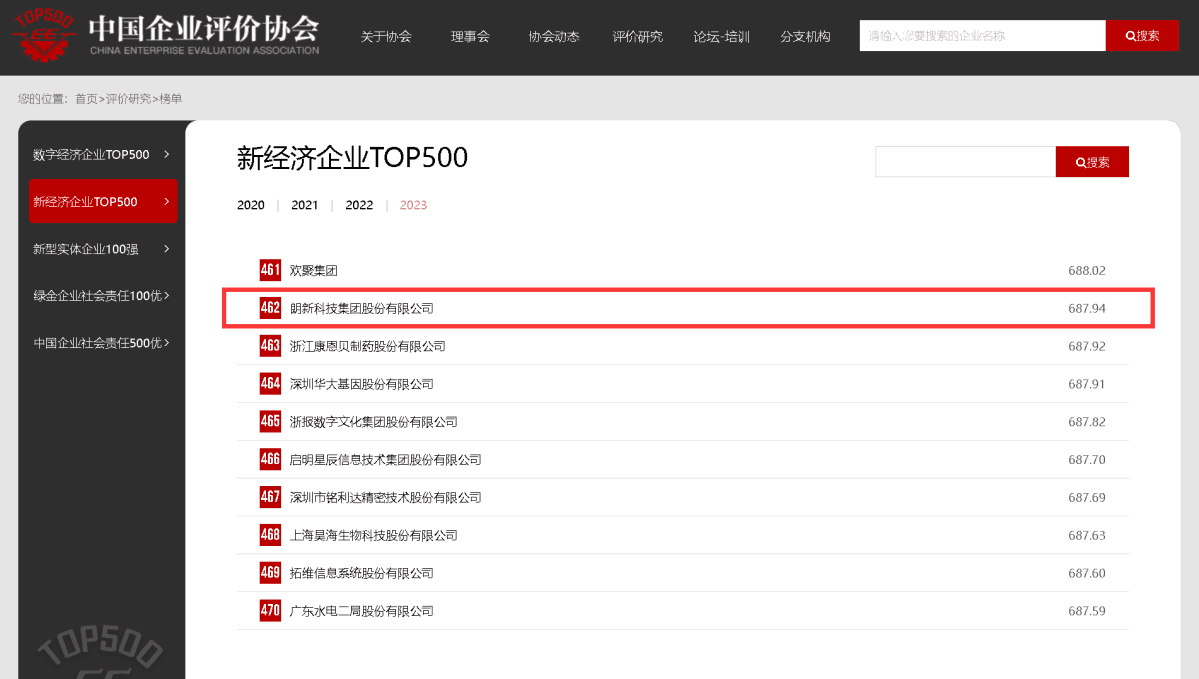Viewport: 1199px width, 679px height.
Task: Click score value 687.60
Action: [x=1087, y=573]
